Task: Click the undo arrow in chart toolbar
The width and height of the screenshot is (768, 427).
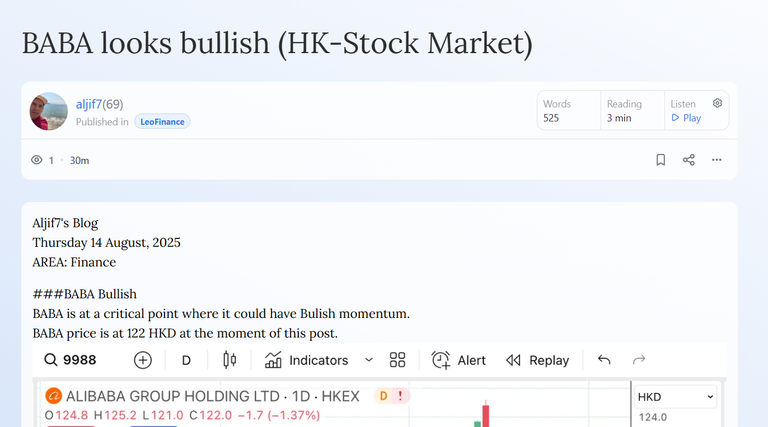Action: [604, 360]
